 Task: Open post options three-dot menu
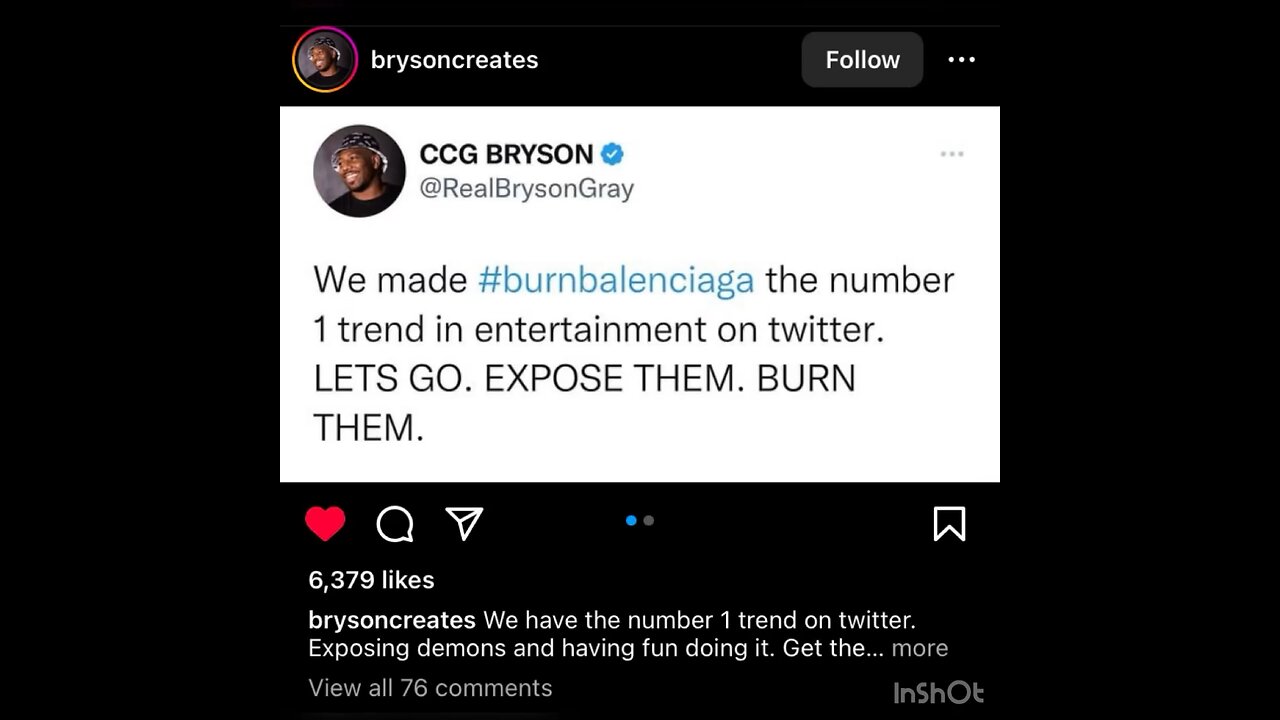click(961, 60)
